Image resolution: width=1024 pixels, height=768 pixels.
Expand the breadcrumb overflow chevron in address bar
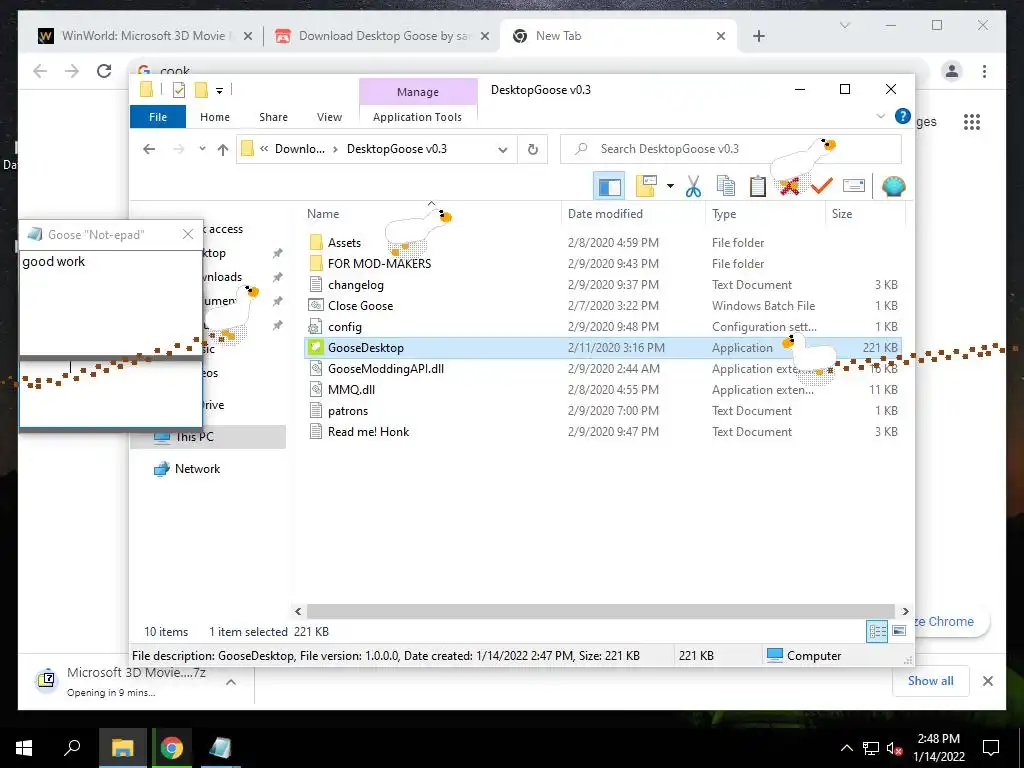[264, 149]
